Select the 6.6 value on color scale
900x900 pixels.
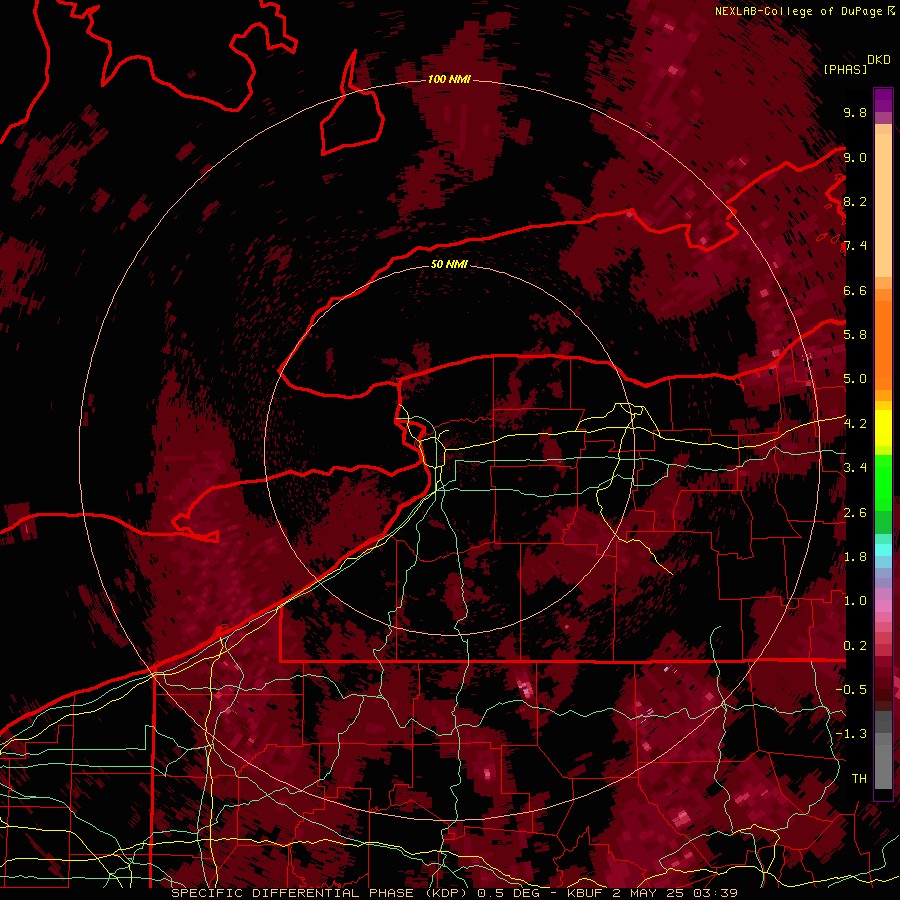855,290
